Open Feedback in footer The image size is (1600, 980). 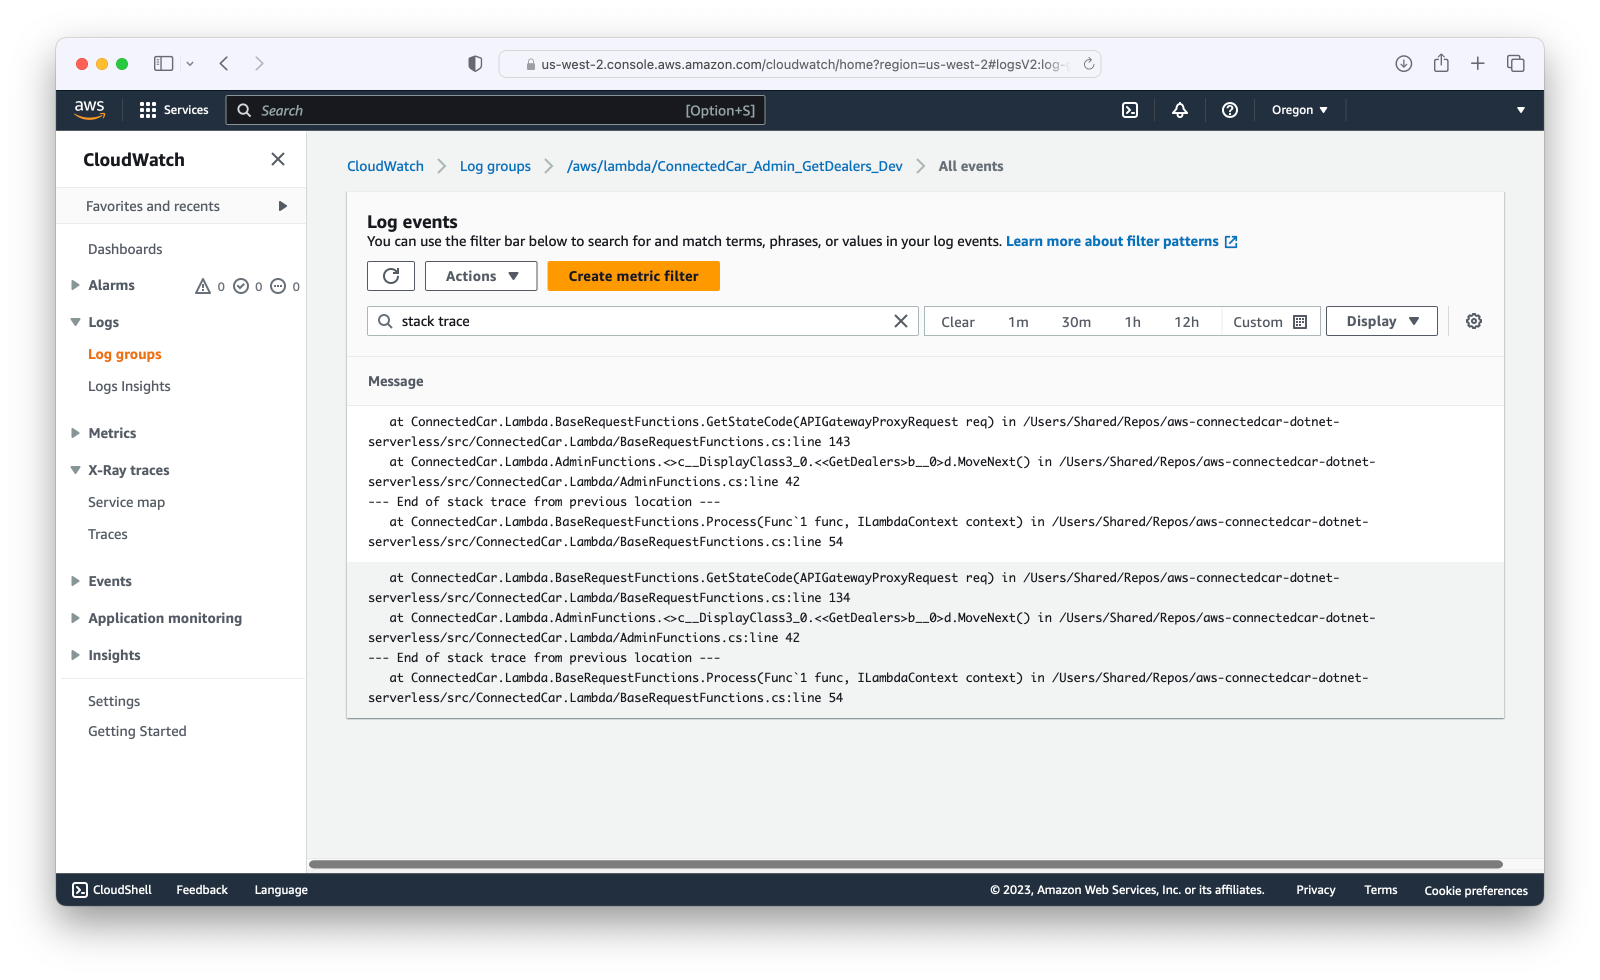pos(202,890)
